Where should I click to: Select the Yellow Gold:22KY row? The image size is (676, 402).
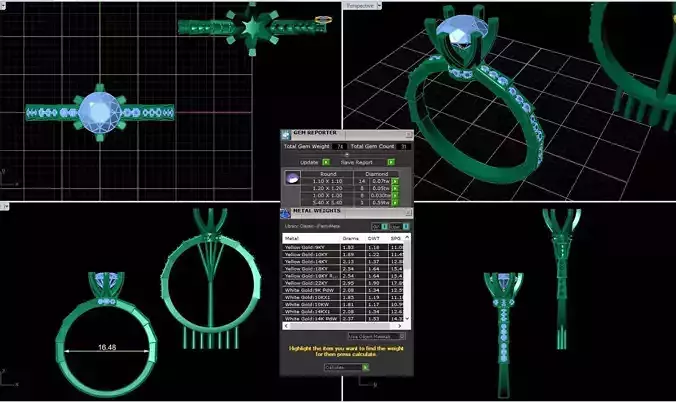coord(343,283)
